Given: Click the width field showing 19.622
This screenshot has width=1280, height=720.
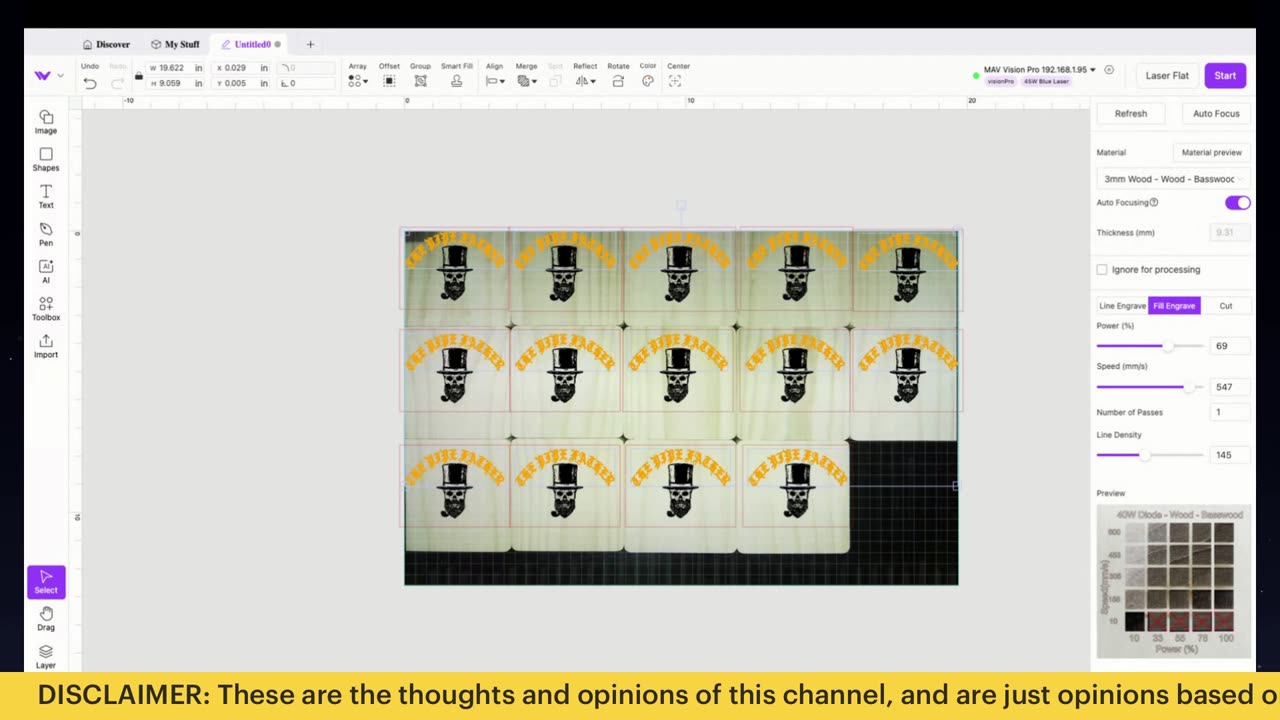Looking at the screenshot, I should pos(175,68).
